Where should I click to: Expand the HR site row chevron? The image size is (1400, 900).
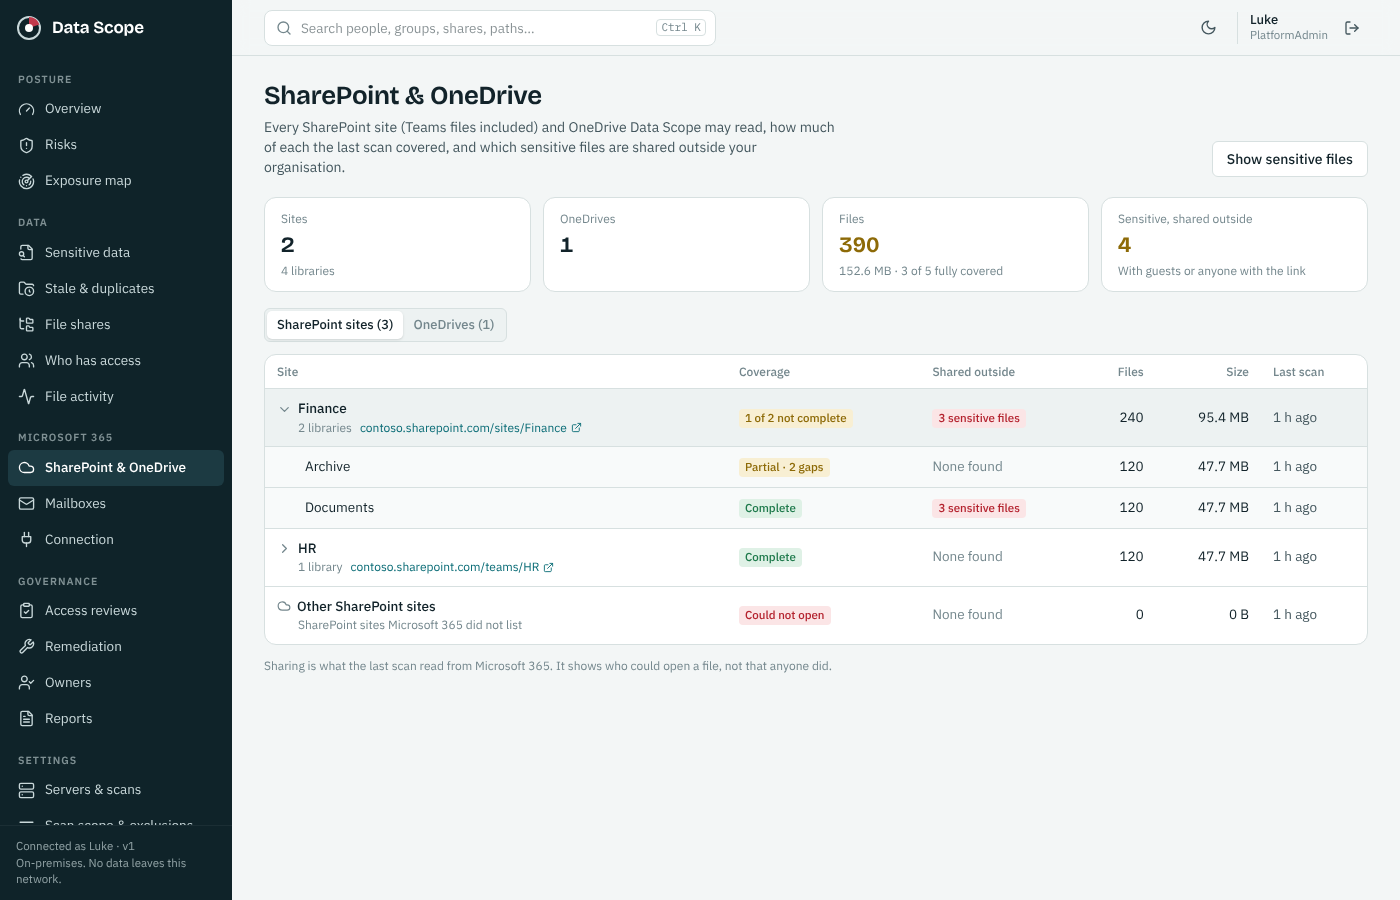click(x=284, y=549)
